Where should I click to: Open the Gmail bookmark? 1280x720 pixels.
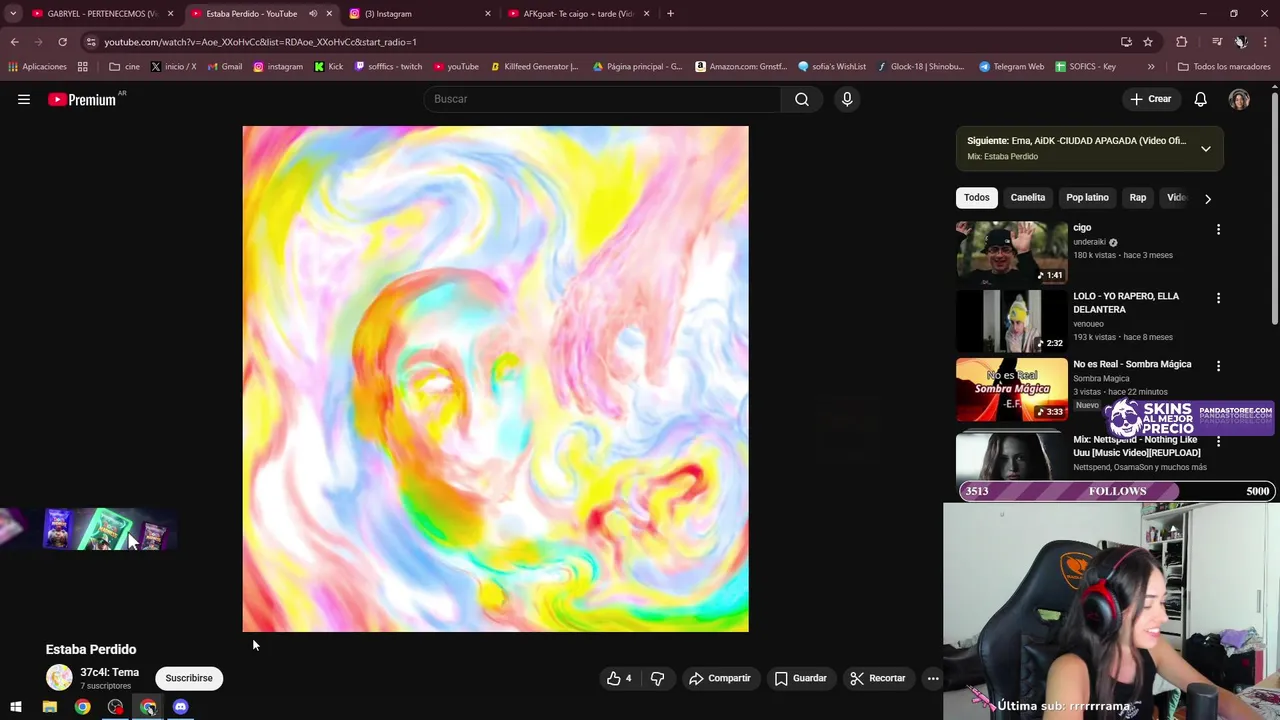(x=225, y=67)
